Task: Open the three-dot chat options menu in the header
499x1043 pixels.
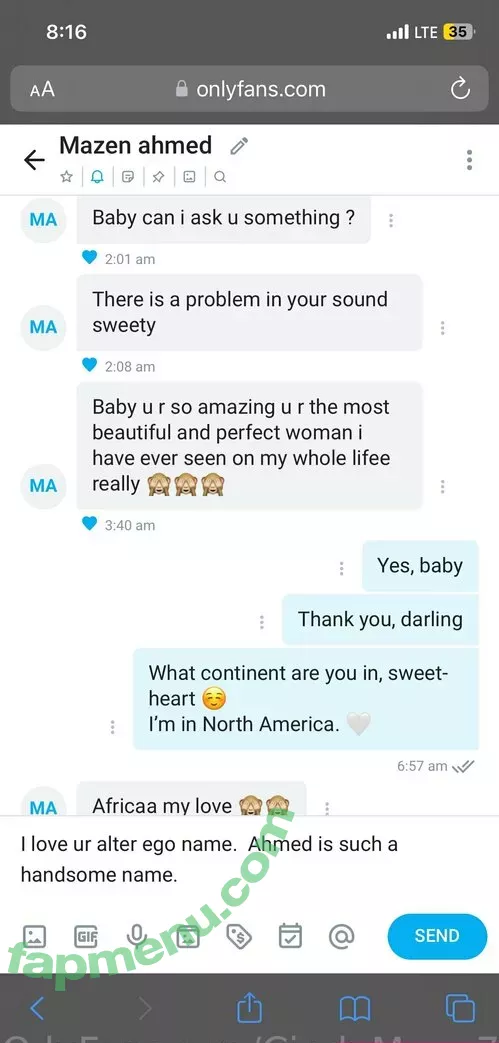Action: click(469, 160)
